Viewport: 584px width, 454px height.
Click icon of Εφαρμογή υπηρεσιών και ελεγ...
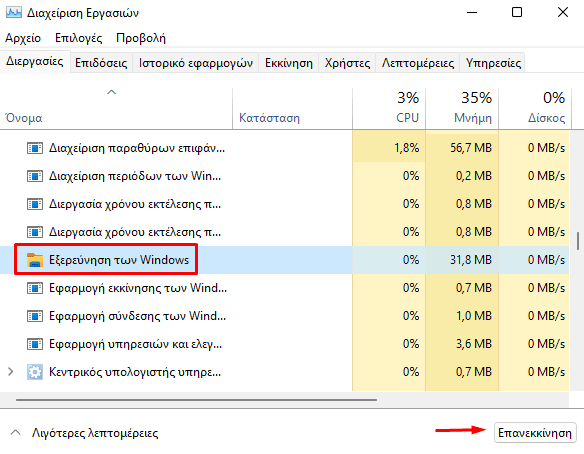[x=35, y=344]
